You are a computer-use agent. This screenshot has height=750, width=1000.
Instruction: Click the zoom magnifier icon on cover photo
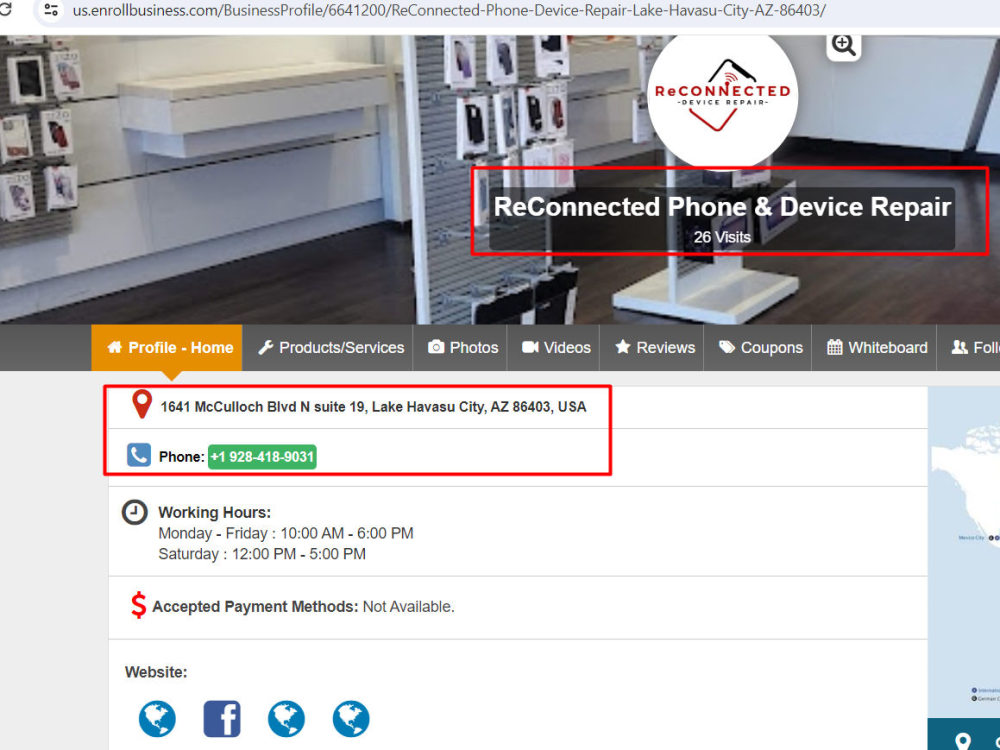(844, 45)
